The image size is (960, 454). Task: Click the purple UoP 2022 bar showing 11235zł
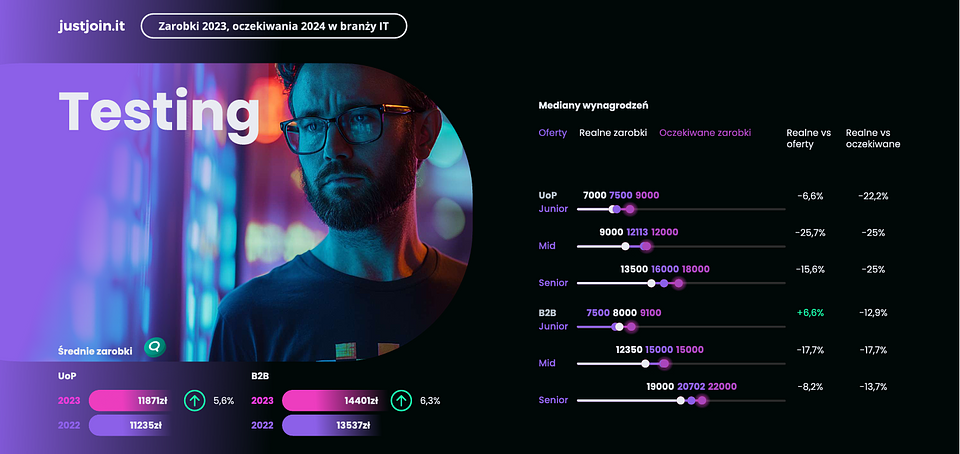[x=130, y=426]
